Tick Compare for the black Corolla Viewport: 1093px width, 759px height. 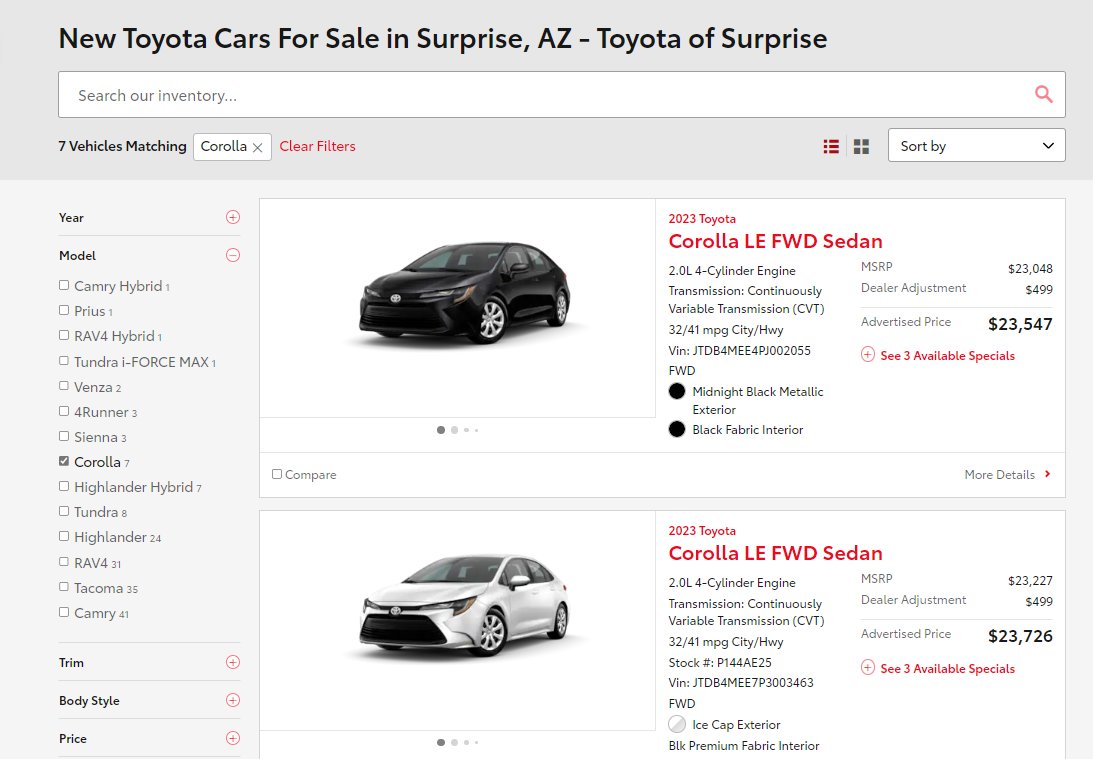pos(277,474)
